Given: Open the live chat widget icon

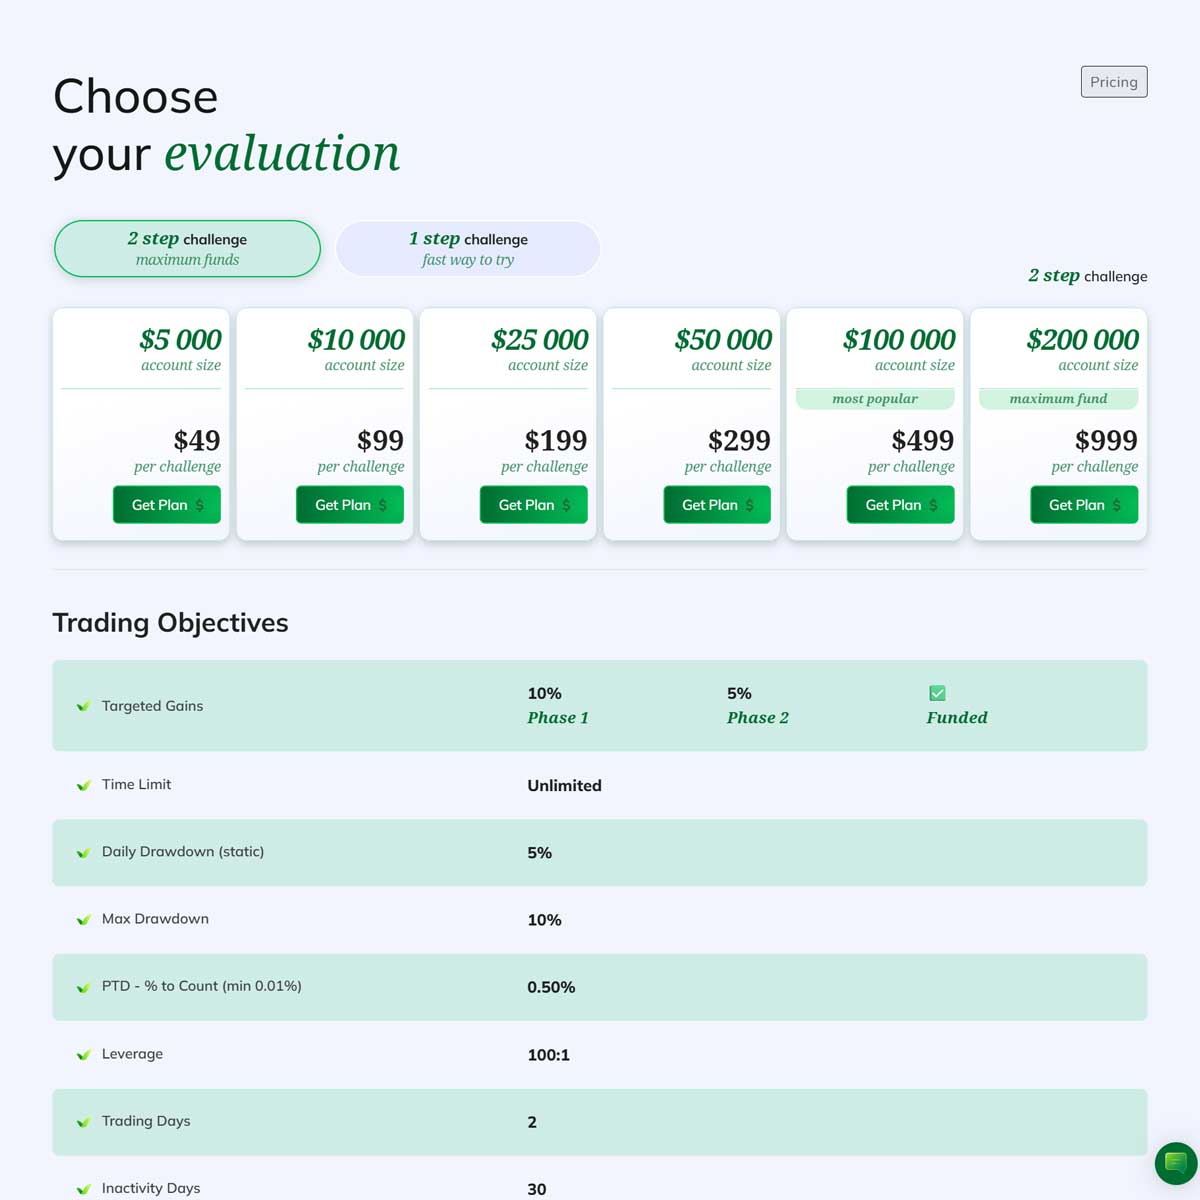Looking at the screenshot, I should tap(1176, 1163).
